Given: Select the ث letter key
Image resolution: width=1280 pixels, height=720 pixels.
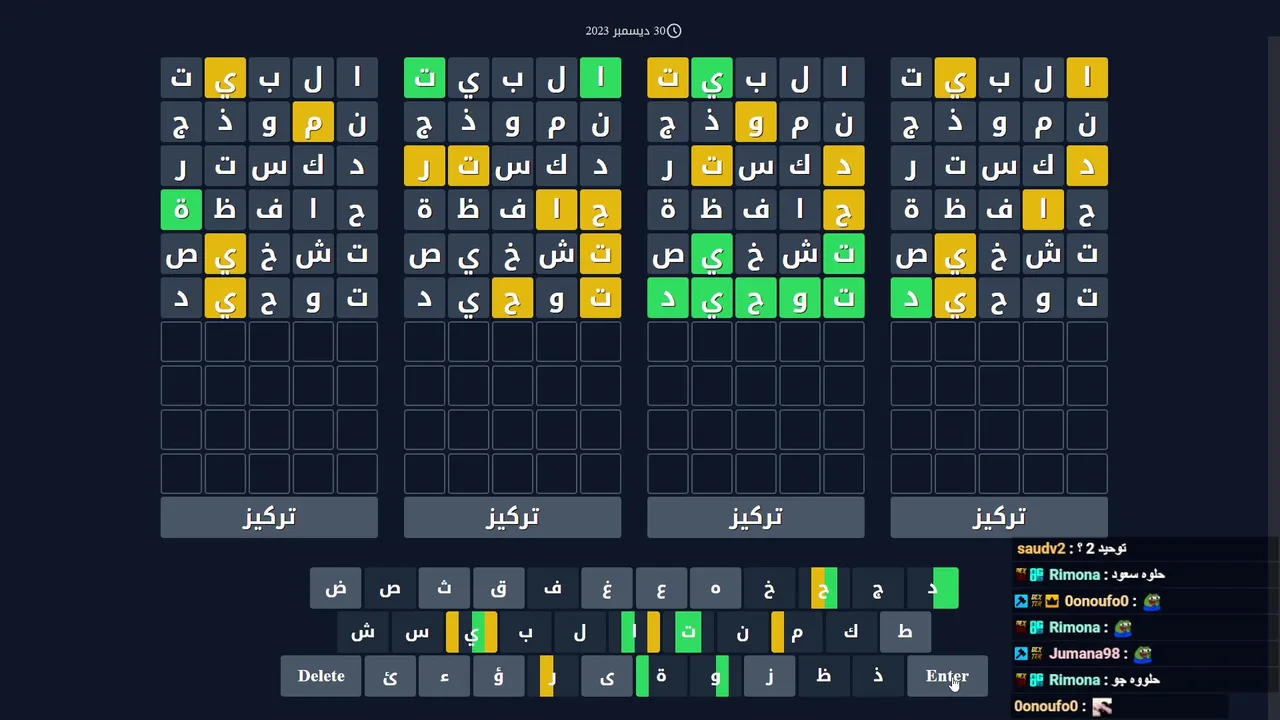Looking at the screenshot, I should [444, 588].
